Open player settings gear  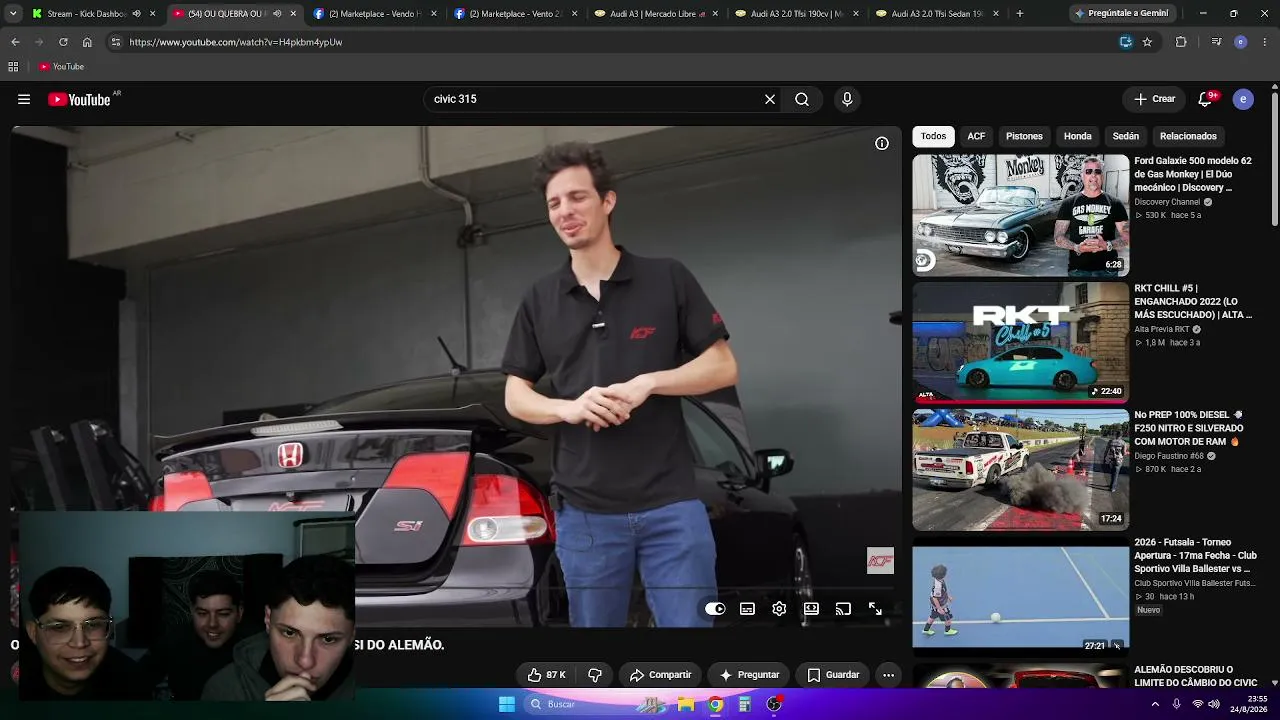[x=779, y=609]
